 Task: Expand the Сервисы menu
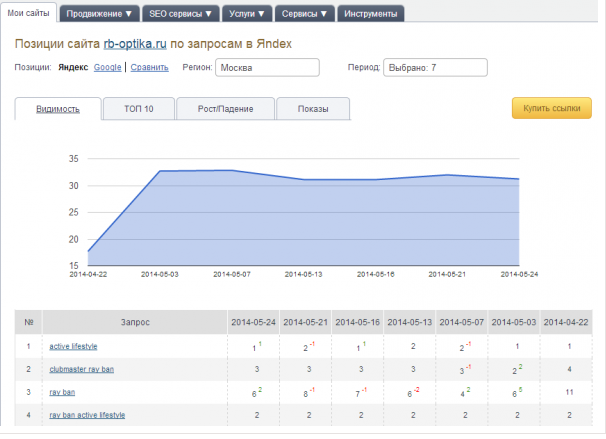[305, 14]
